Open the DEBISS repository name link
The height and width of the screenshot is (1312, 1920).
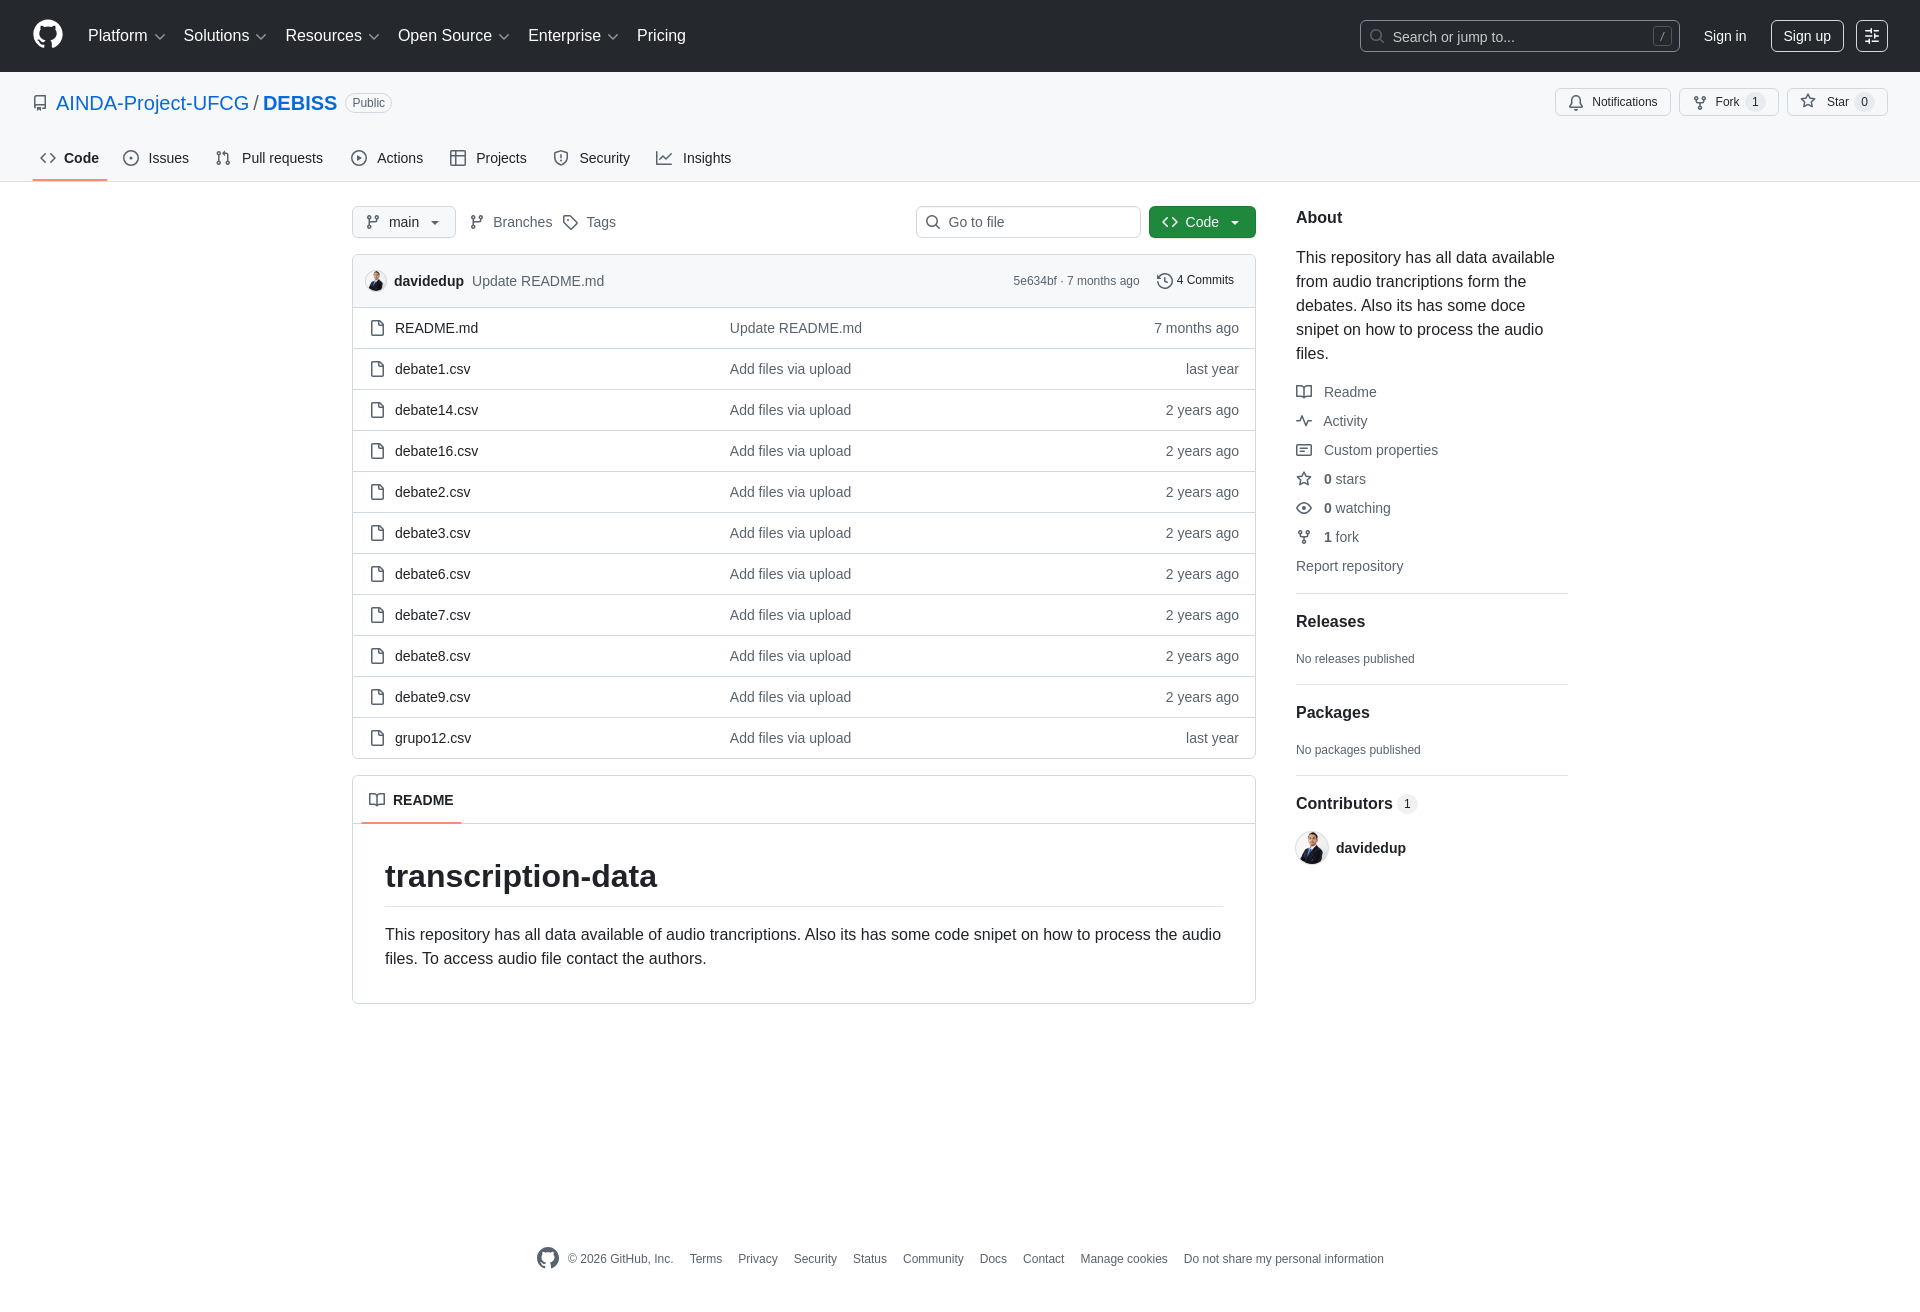(300, 103)
